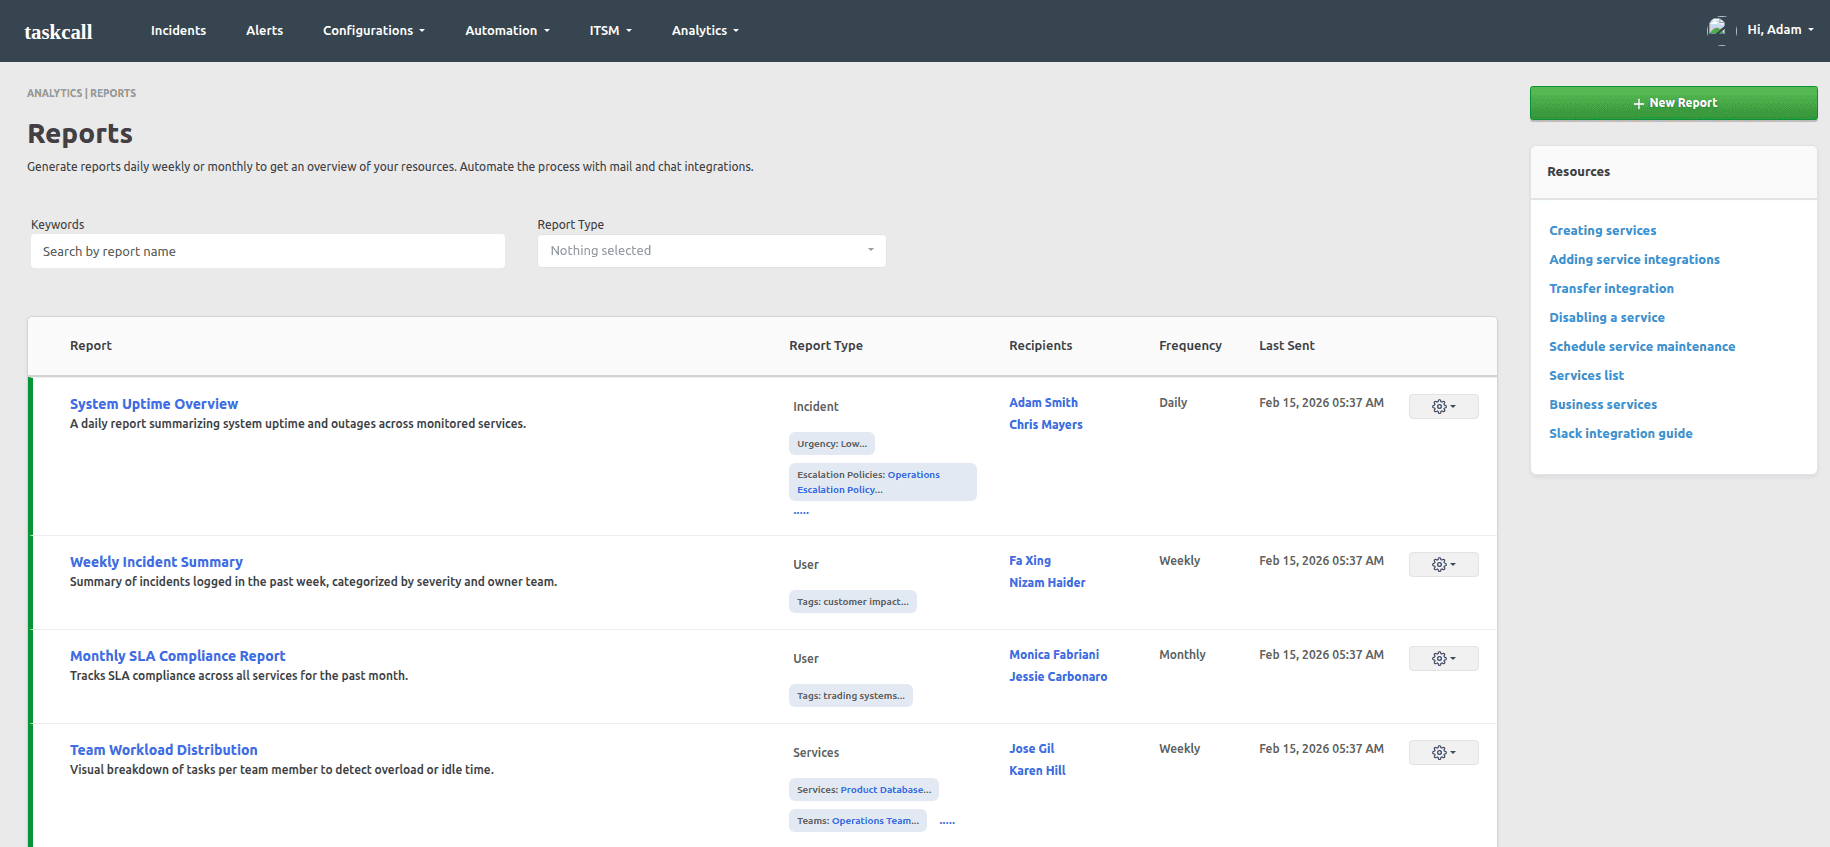Open recipient Jose Gil
This screenshot has height=847, width=1830.
(1031, 748)
